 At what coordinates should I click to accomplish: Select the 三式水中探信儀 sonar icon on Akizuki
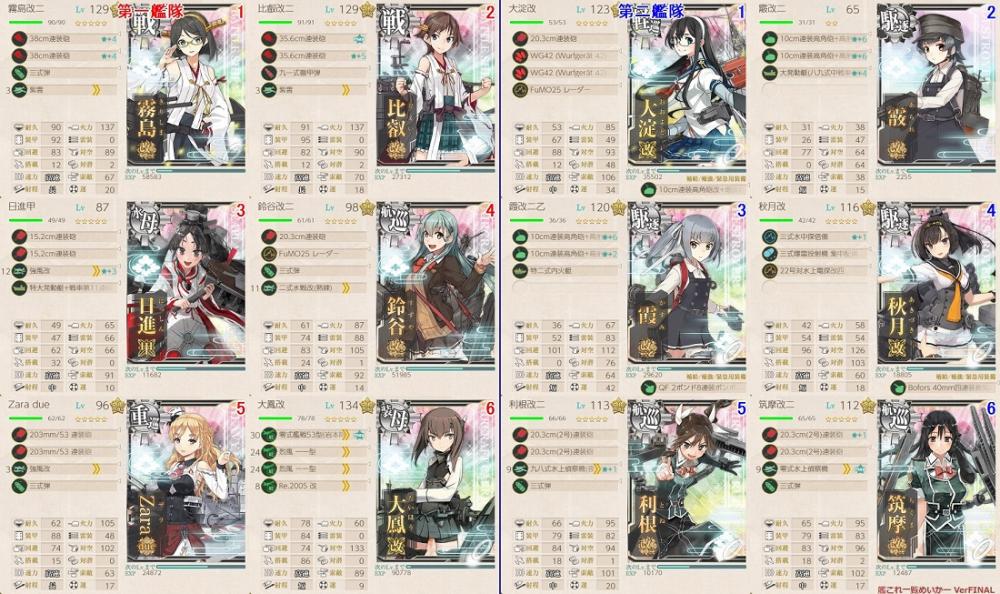coord(770,237)
